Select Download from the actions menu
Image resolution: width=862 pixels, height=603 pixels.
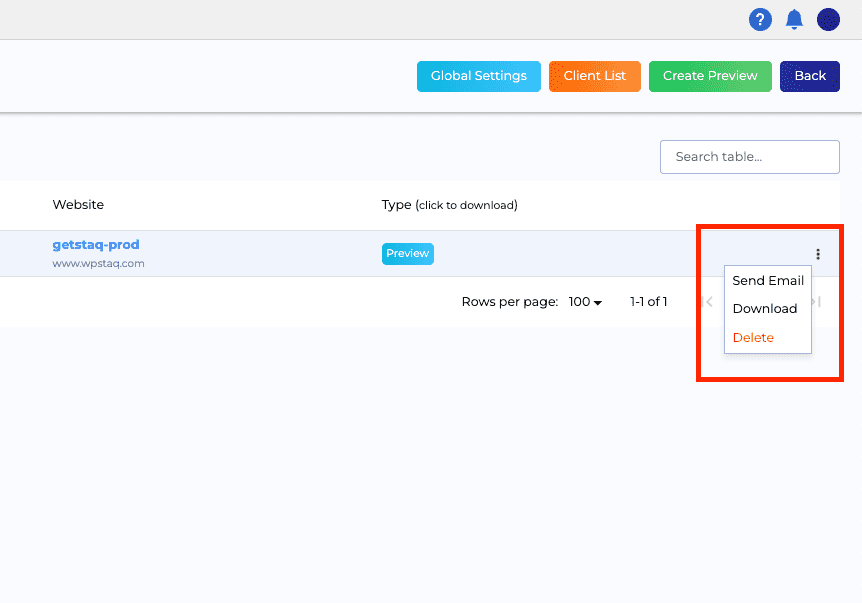[x=764, y=308]
